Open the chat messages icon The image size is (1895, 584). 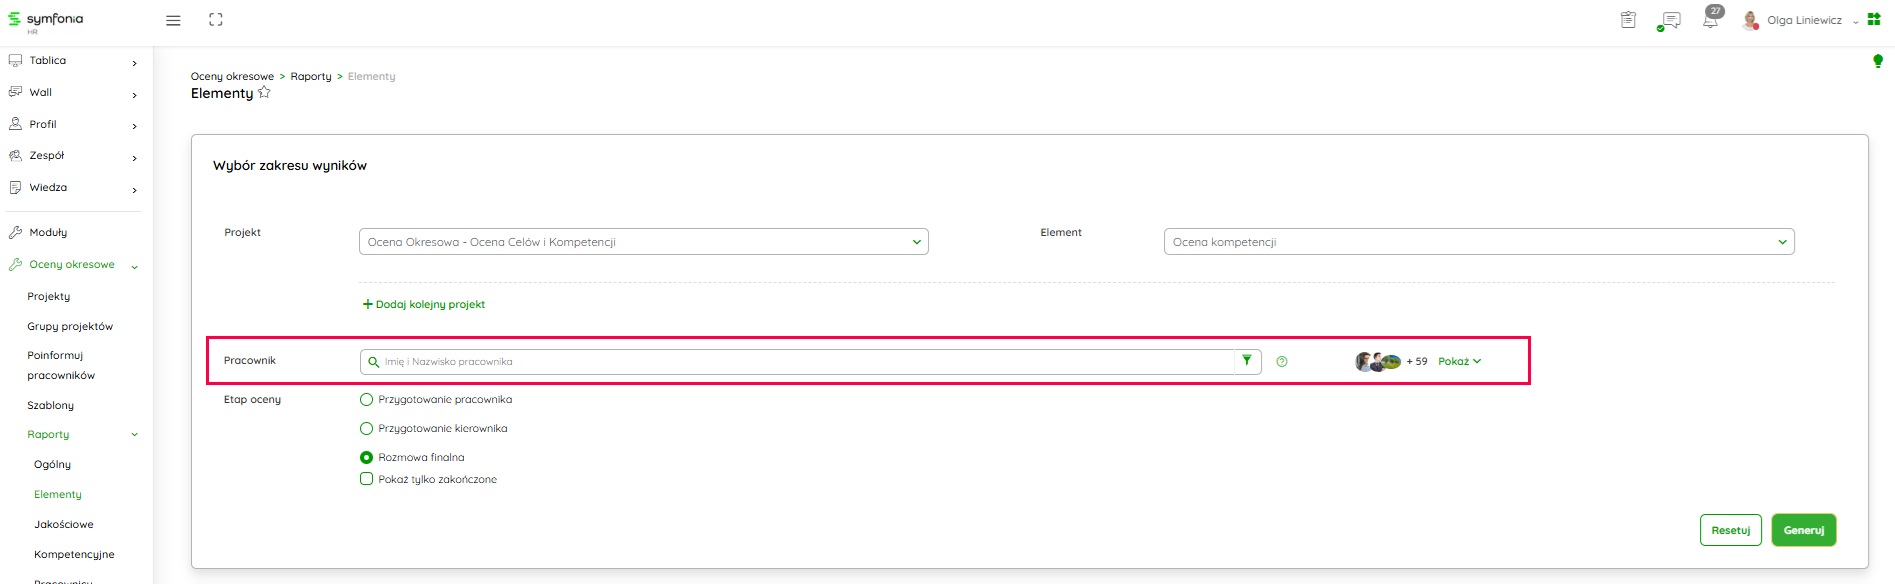click(x=1670, y=20)
